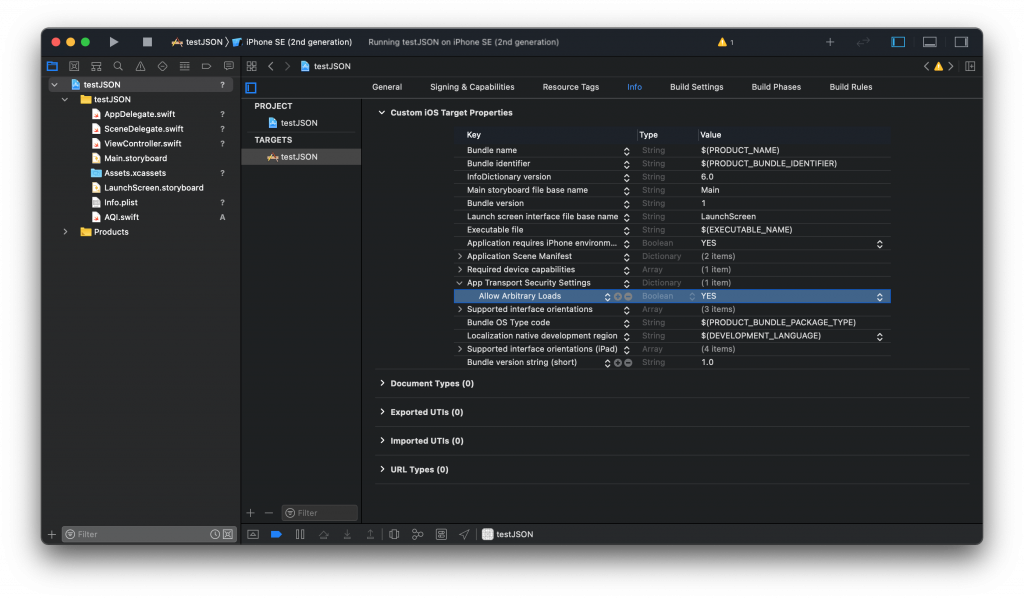The width and height of the screenshot is (1024, 599).
Task: Open the Library with plus button
Action: click(x=830, y=42)
